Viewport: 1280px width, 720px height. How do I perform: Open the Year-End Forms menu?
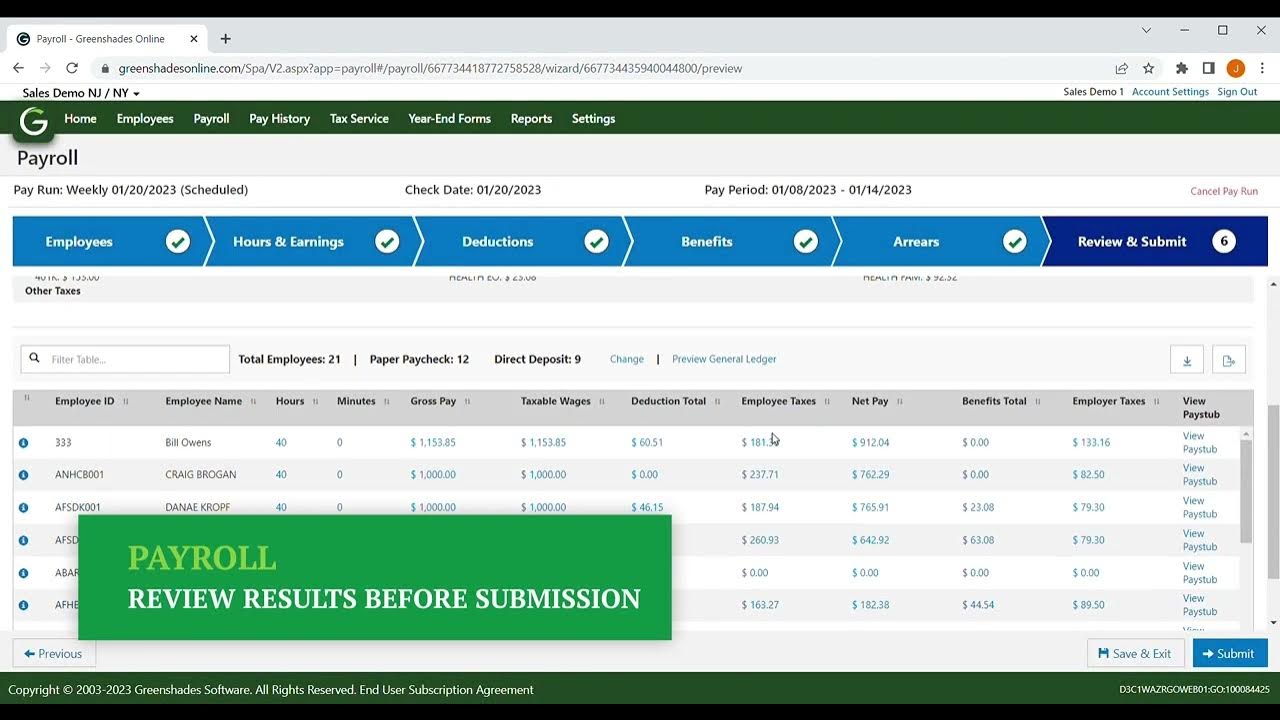click(x=449, y=119)
